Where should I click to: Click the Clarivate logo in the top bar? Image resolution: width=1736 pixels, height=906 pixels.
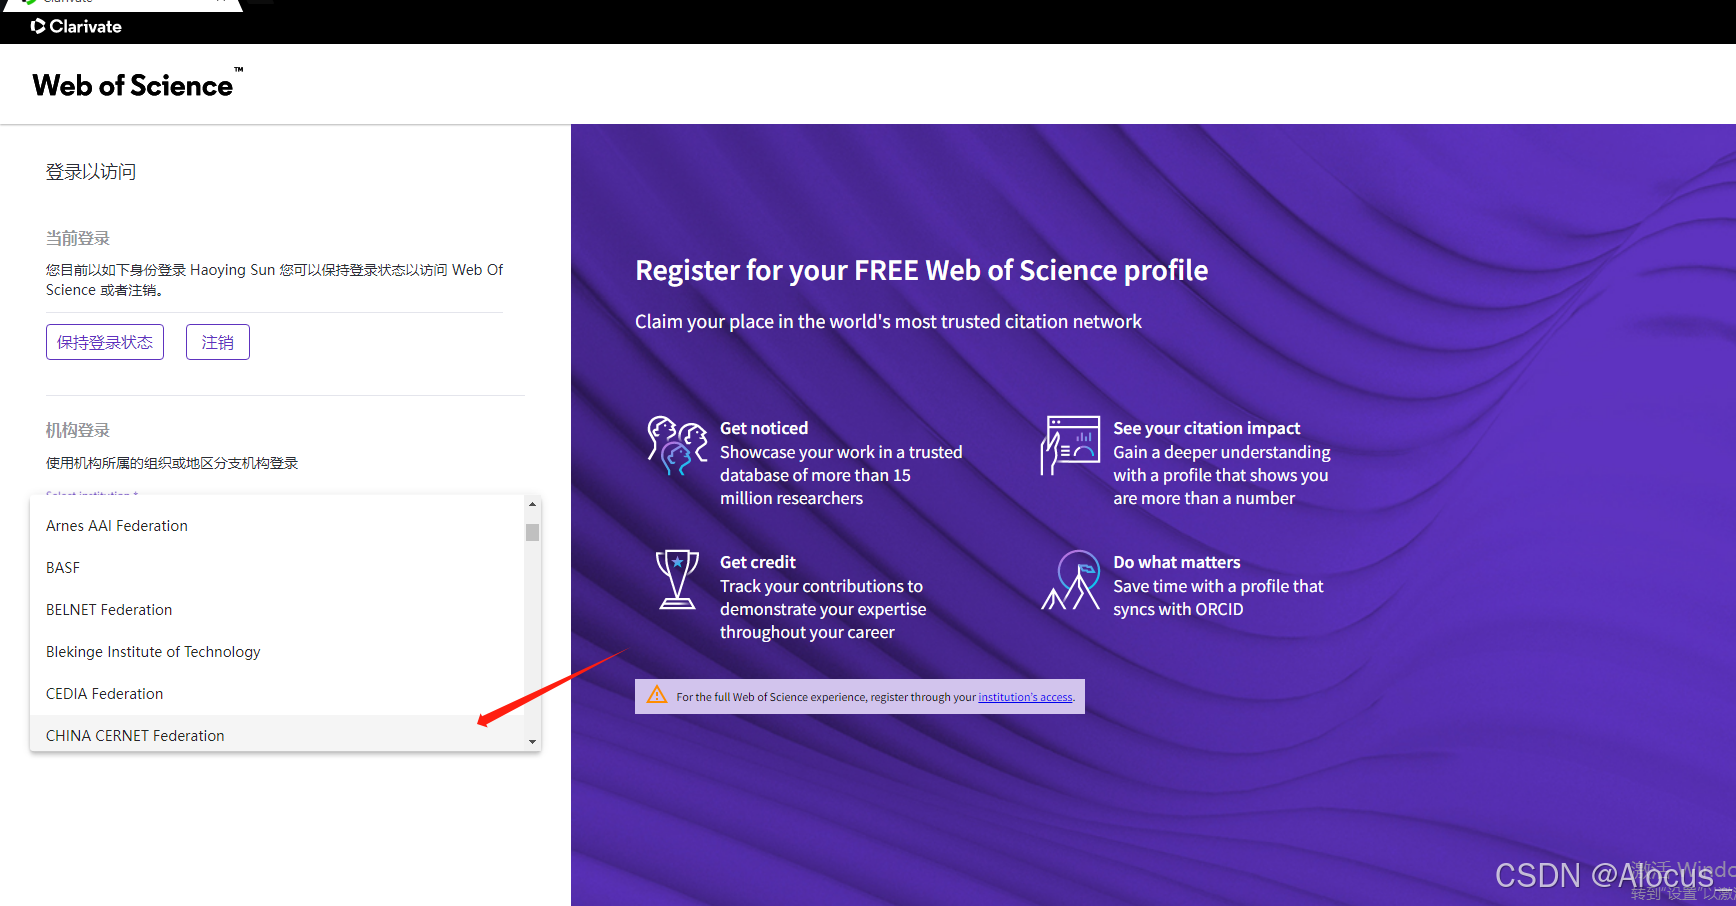[x=76, y=27]
